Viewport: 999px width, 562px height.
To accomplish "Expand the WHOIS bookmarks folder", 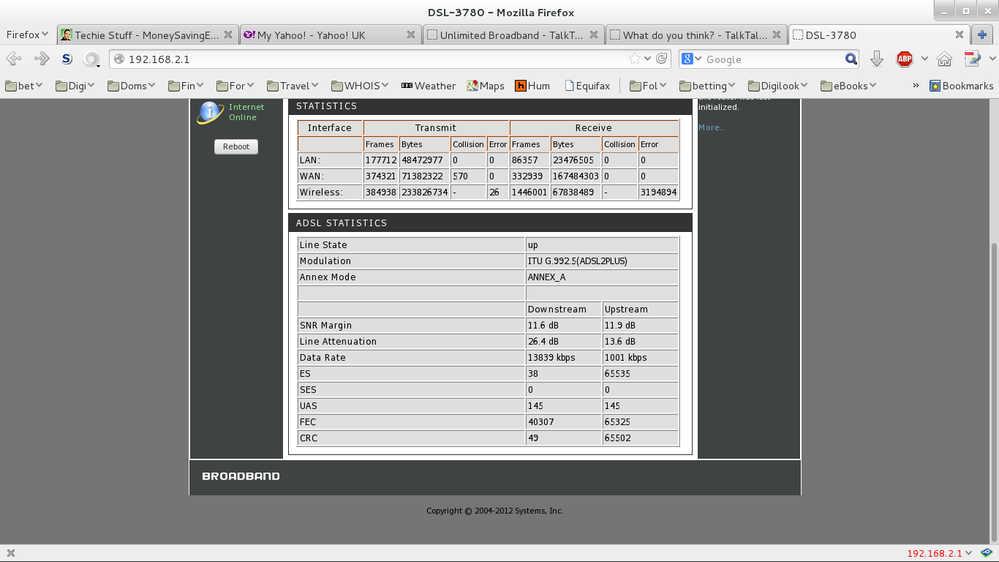I will click(x=360, y=85).
